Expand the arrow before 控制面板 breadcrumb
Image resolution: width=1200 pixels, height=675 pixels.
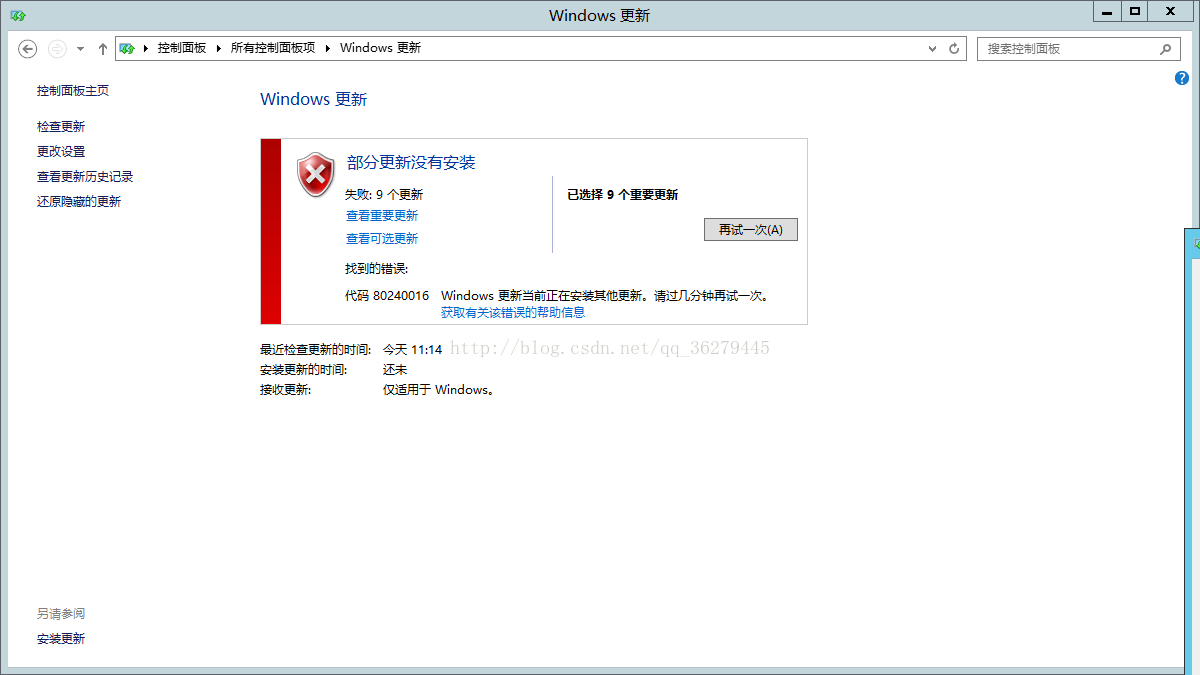pos(146,48)
